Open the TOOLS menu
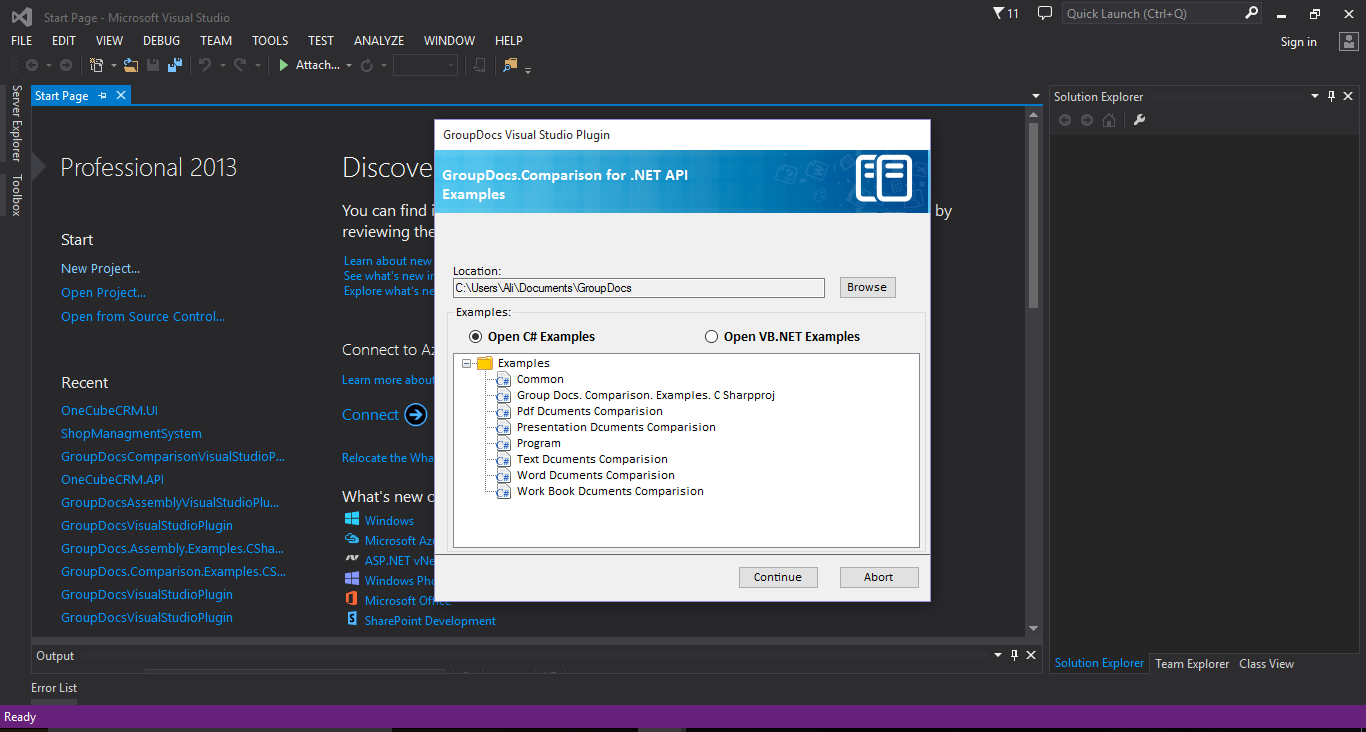The height and width of the screenshot is (732, 1366). 270,41
